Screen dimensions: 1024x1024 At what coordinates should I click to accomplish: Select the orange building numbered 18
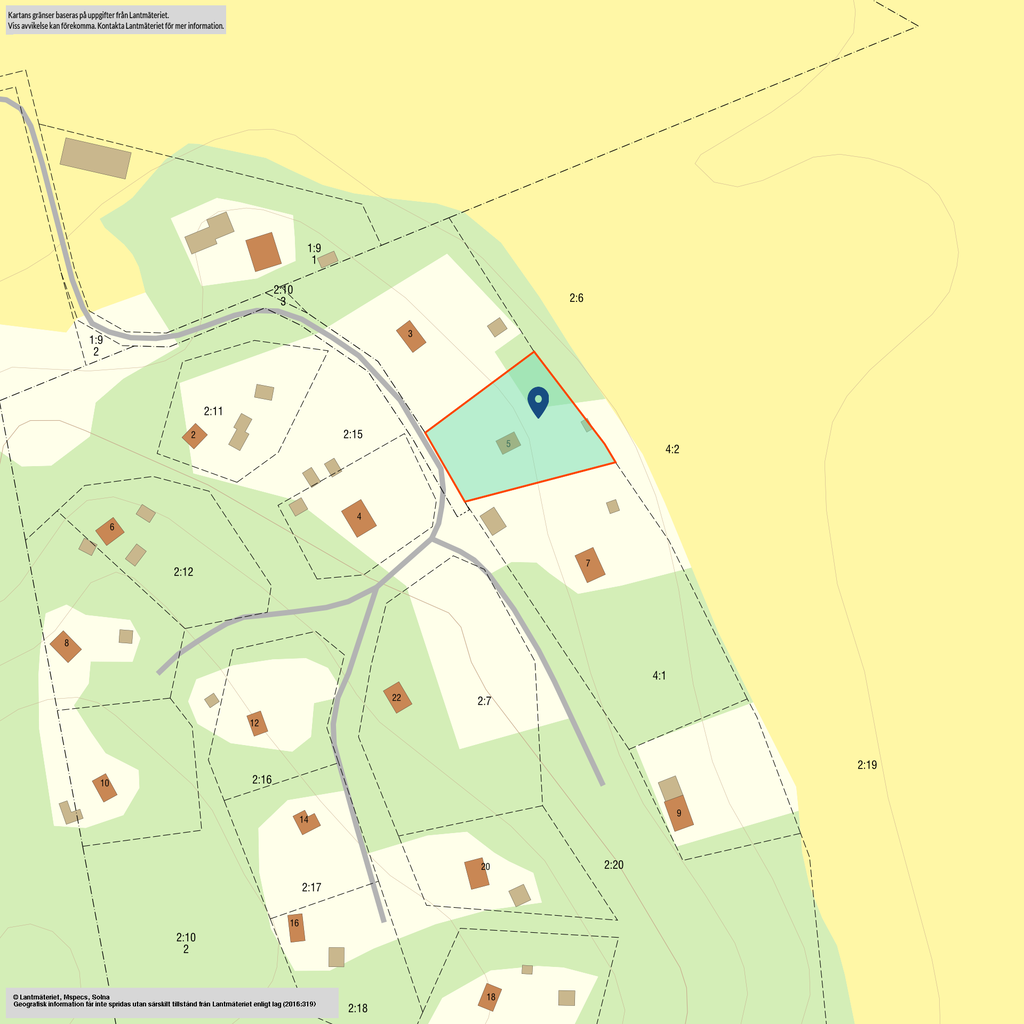point(490,997)
